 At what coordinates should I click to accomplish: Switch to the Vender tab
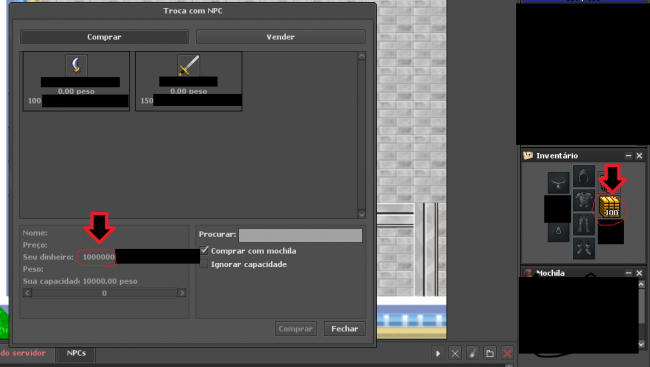(281, 37)
